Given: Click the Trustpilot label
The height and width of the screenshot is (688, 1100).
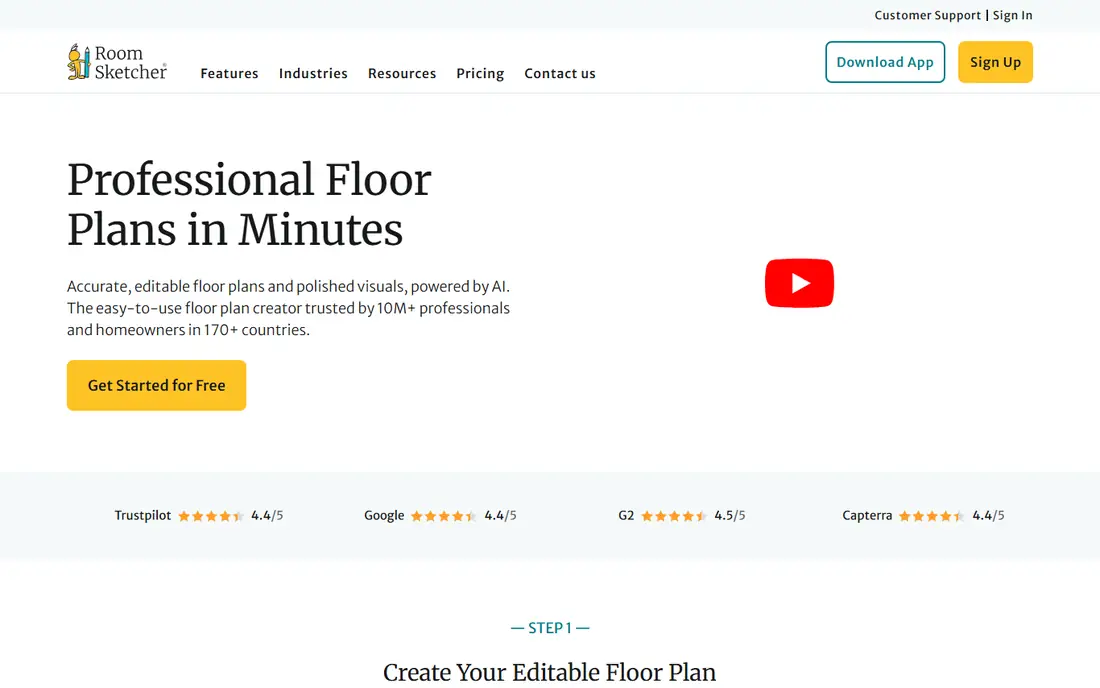Looking at the screenshot, I should (x=142, y=515).
